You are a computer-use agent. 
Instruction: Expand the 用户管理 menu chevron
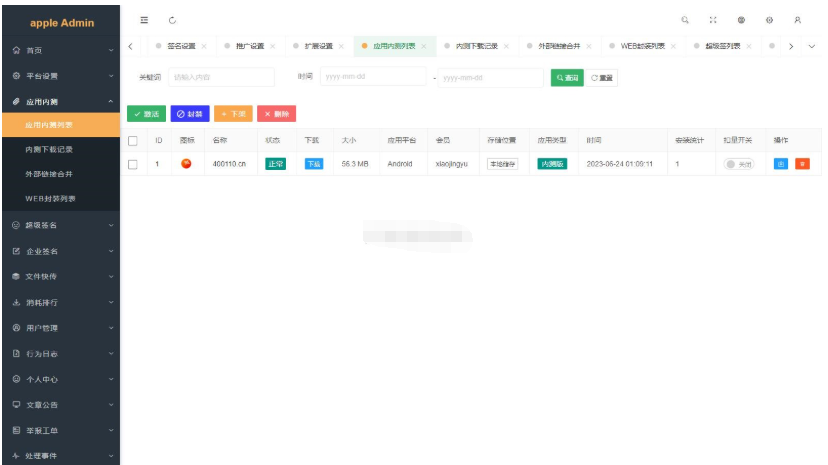click(x=111, y=328)
